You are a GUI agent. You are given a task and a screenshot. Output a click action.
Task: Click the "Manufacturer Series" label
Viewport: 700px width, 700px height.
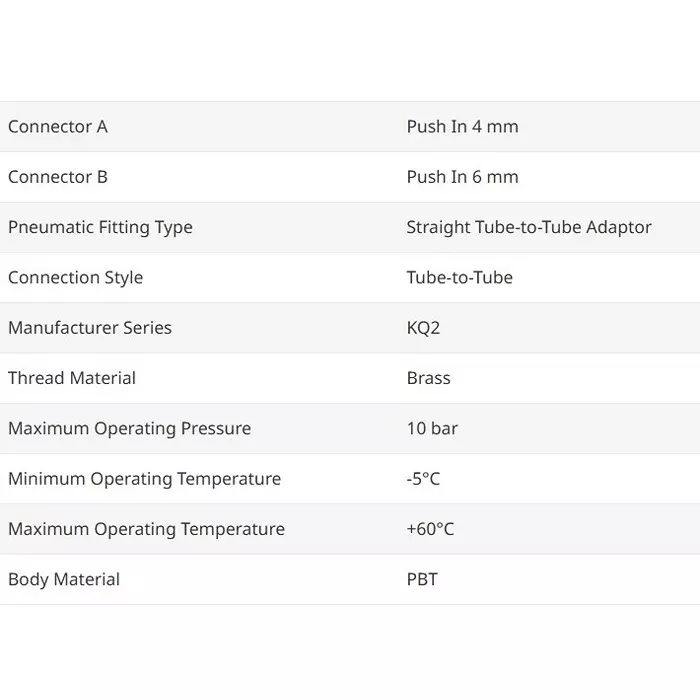pos(90,328)
